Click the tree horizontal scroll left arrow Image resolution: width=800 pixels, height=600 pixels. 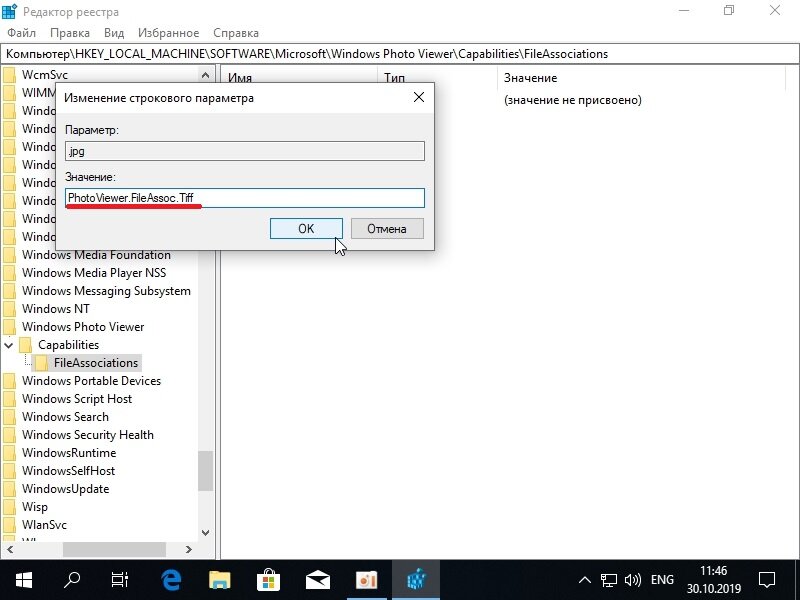pos(10,549)
